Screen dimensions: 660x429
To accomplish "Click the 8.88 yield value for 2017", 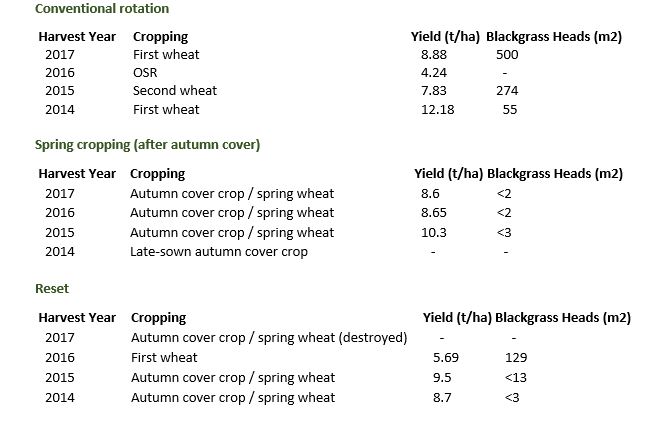I will tap(434, 55).
